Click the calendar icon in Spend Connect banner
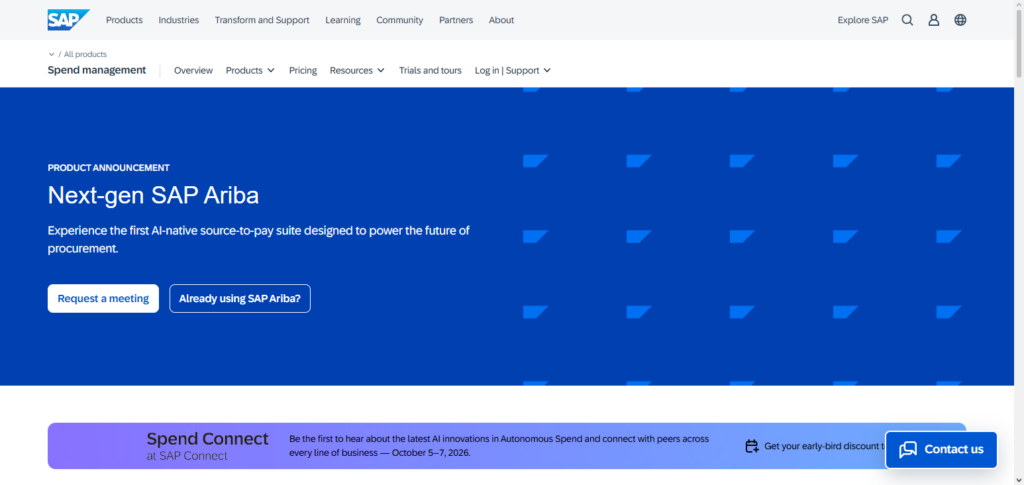Image resolution: width=1024 pixels, height=485 pixels. pos(752,446)
